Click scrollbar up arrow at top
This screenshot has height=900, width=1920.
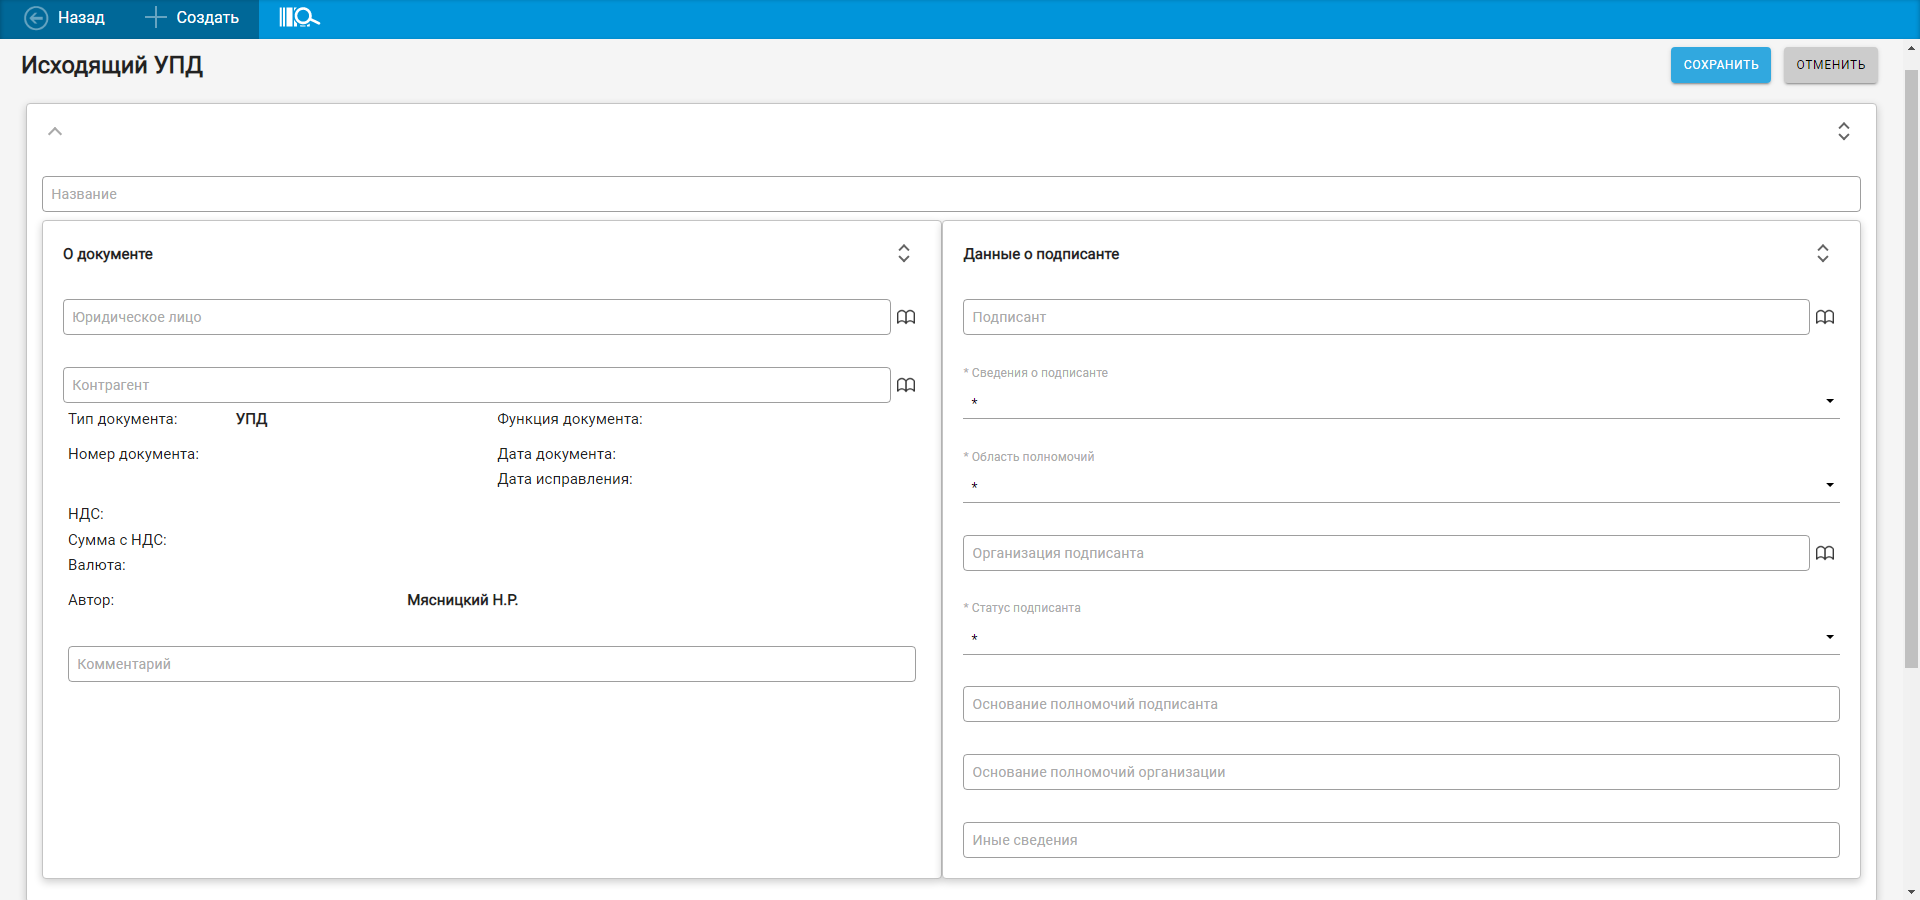(x=1911, y=47)
